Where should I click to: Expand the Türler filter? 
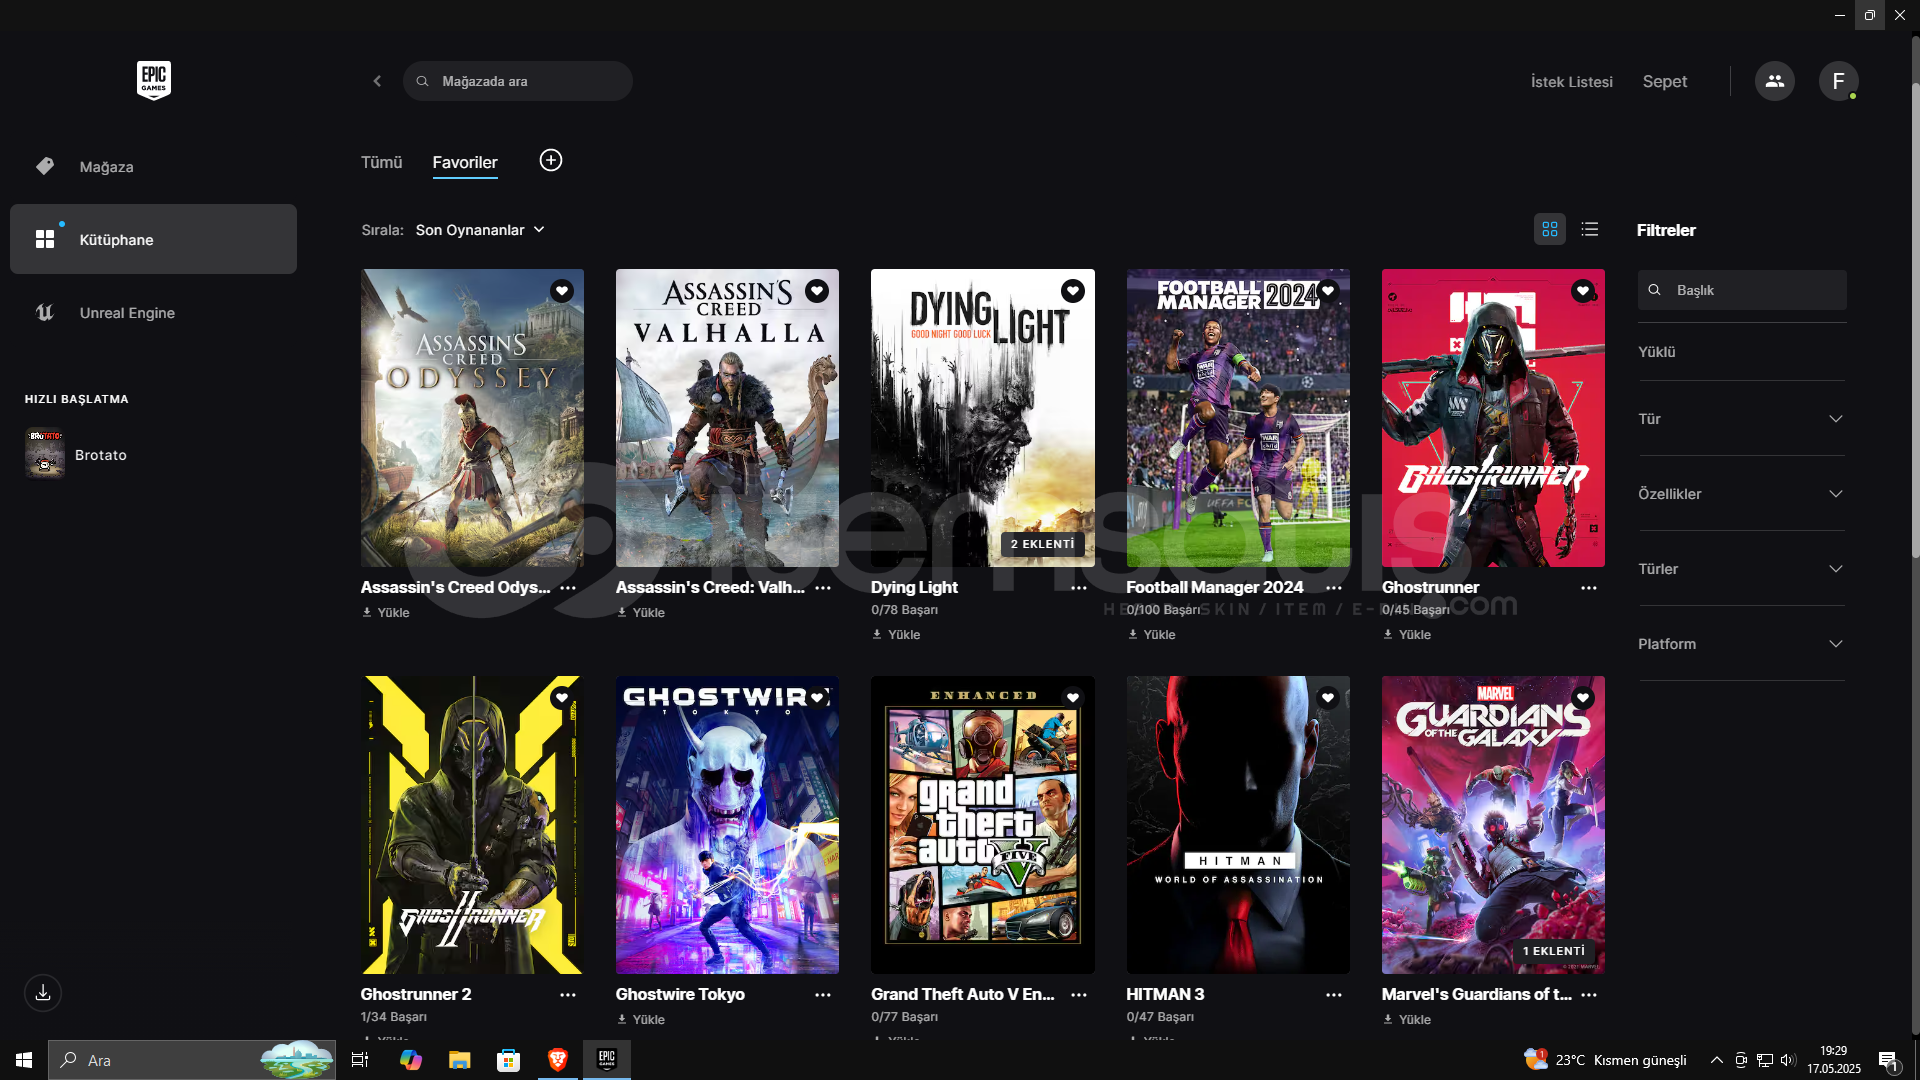tap(1741, 569)
